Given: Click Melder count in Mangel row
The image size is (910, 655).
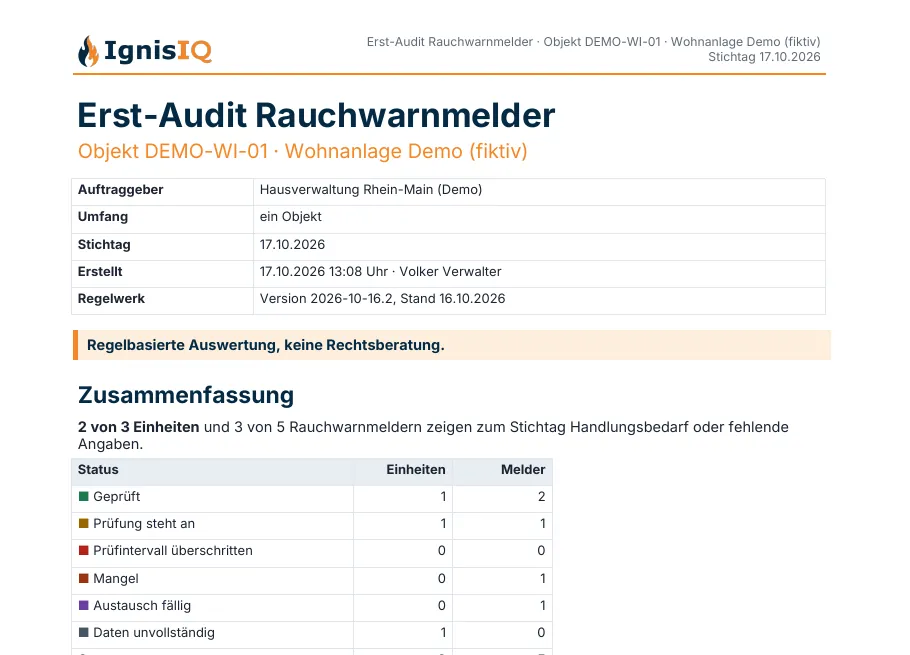Looking at the screenshot, I should 543,578.
